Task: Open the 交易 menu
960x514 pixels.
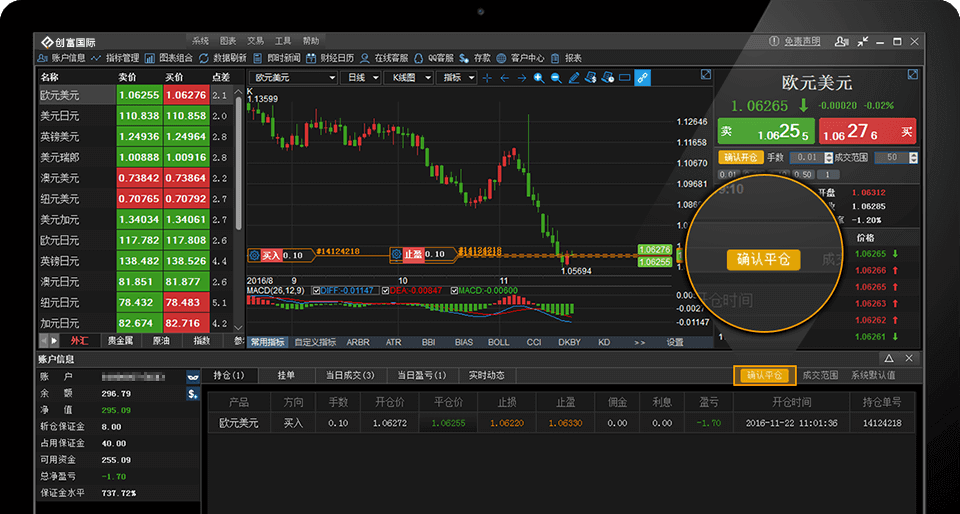Action: tap(255, 41)
